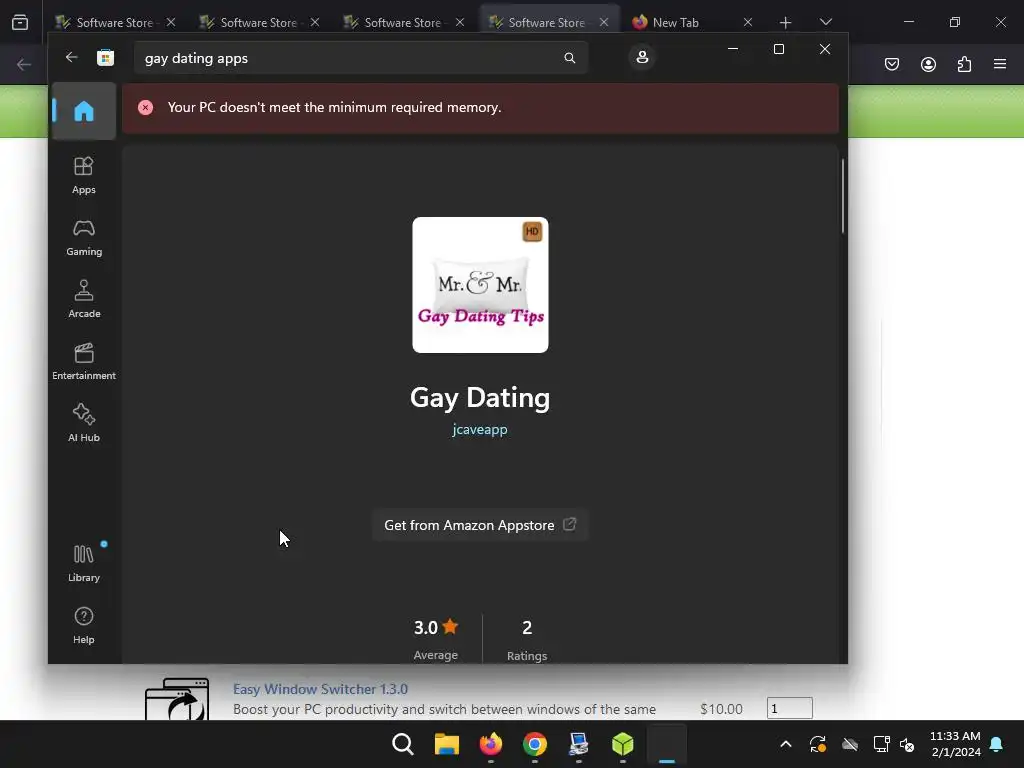The height and width of the screenshot is (768, 1024).
Task: Open Google Chrome from the taskbar
Action: pyautogui.click(x=534, y=744)
